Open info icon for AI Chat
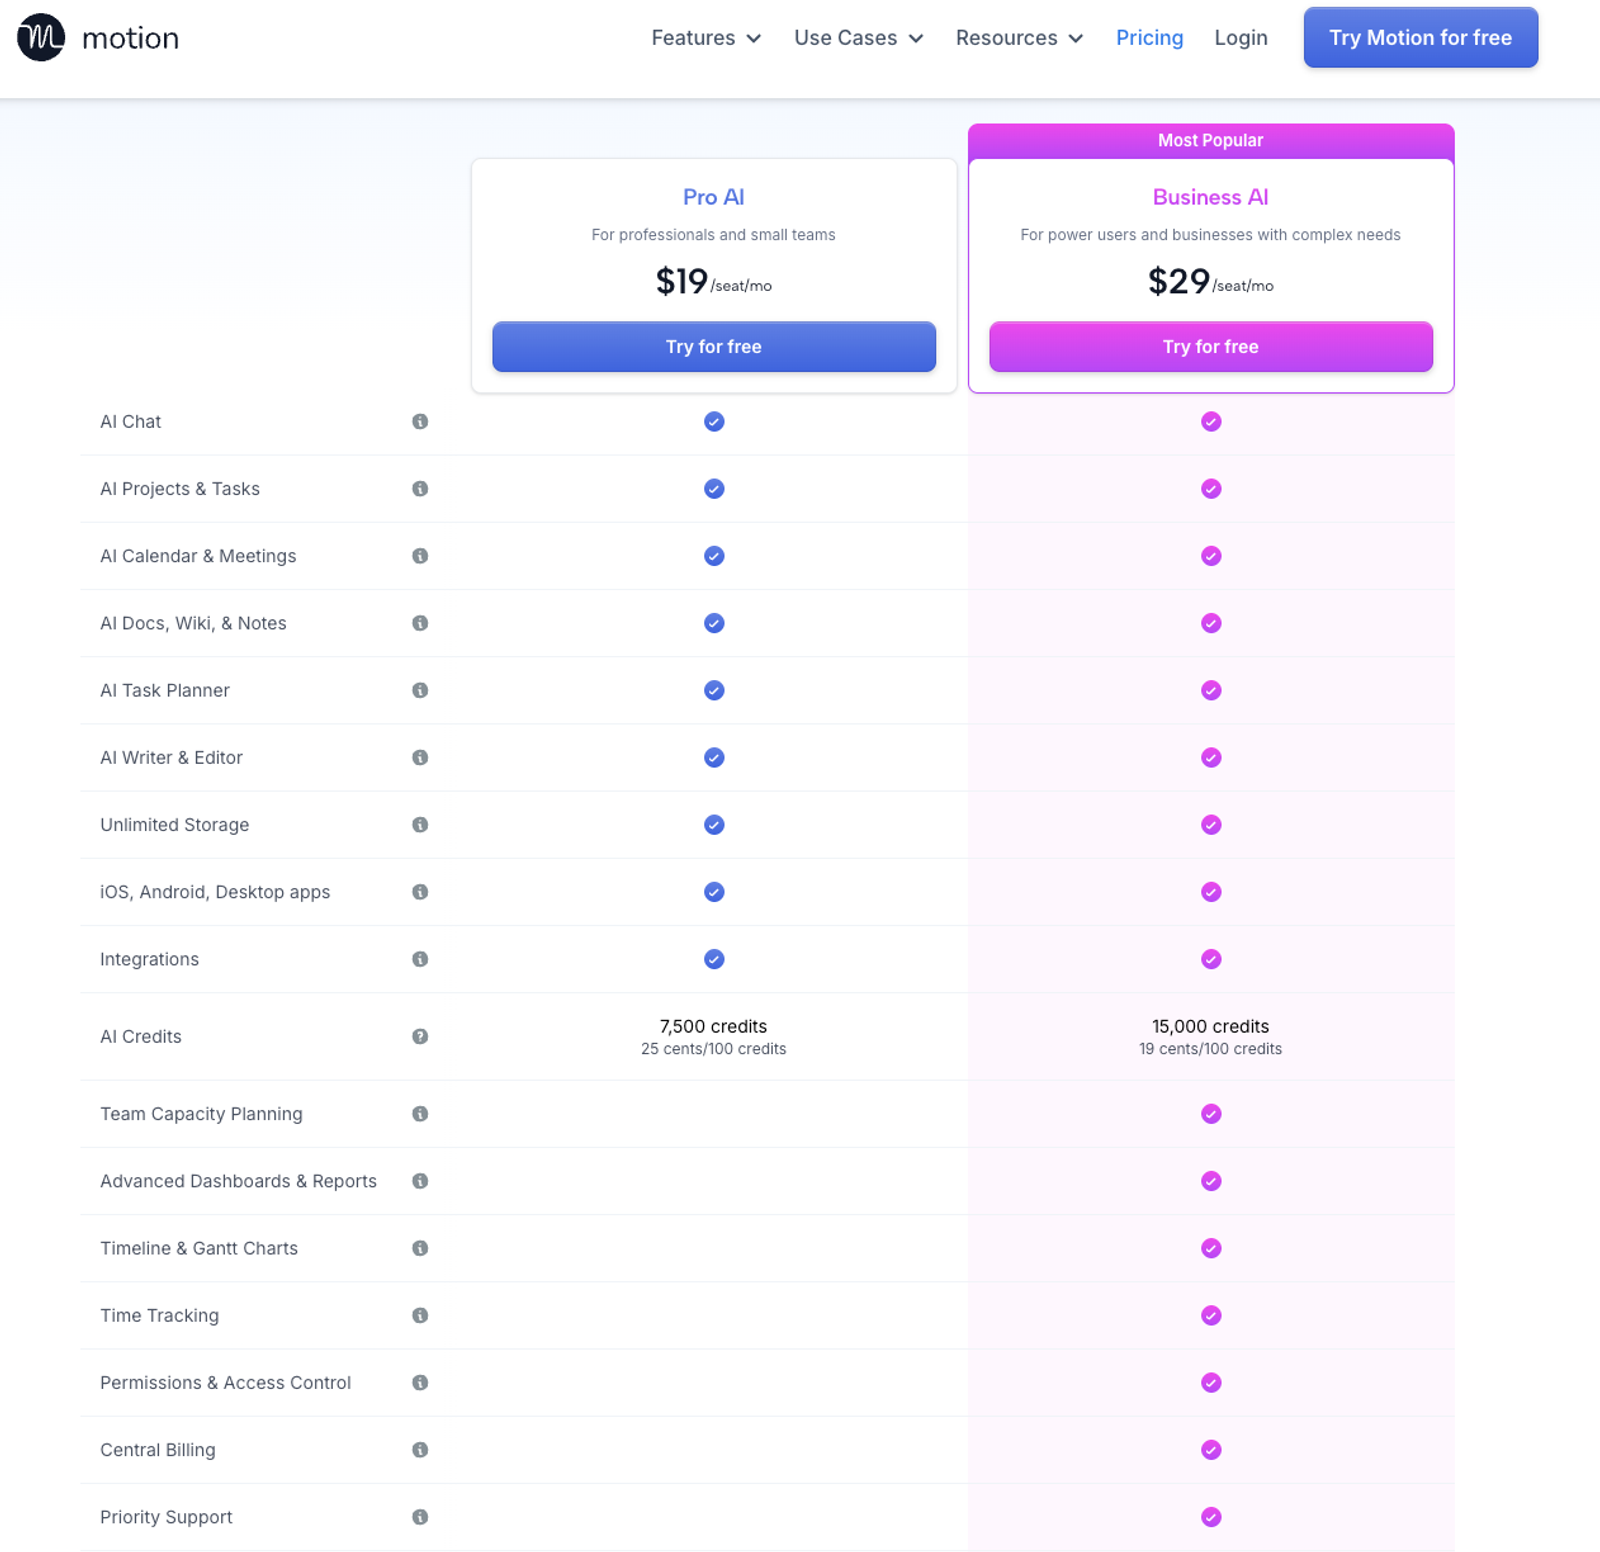 (420, 422)
